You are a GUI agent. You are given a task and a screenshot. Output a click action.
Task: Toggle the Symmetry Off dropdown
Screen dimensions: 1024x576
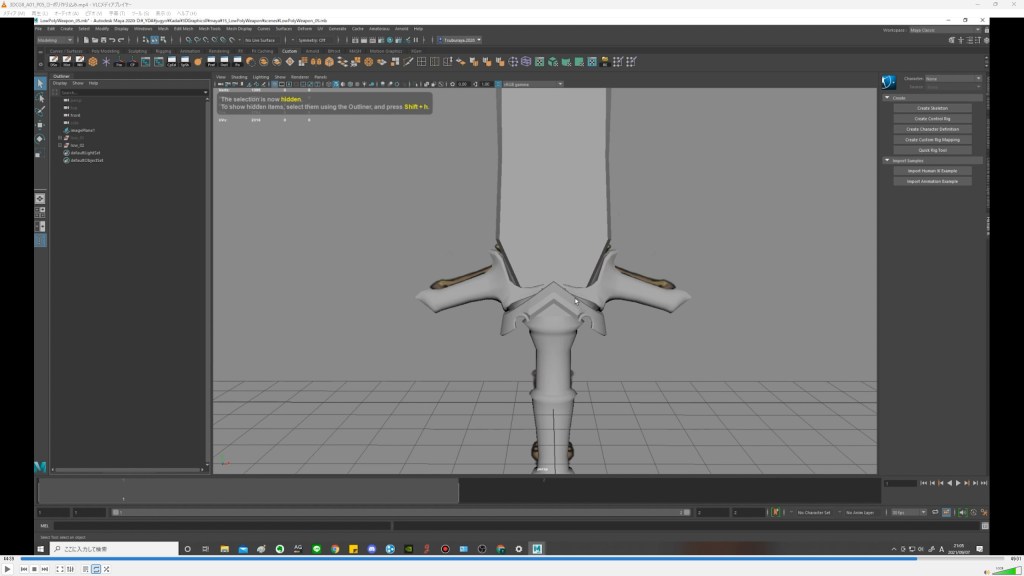coord(314,40)
